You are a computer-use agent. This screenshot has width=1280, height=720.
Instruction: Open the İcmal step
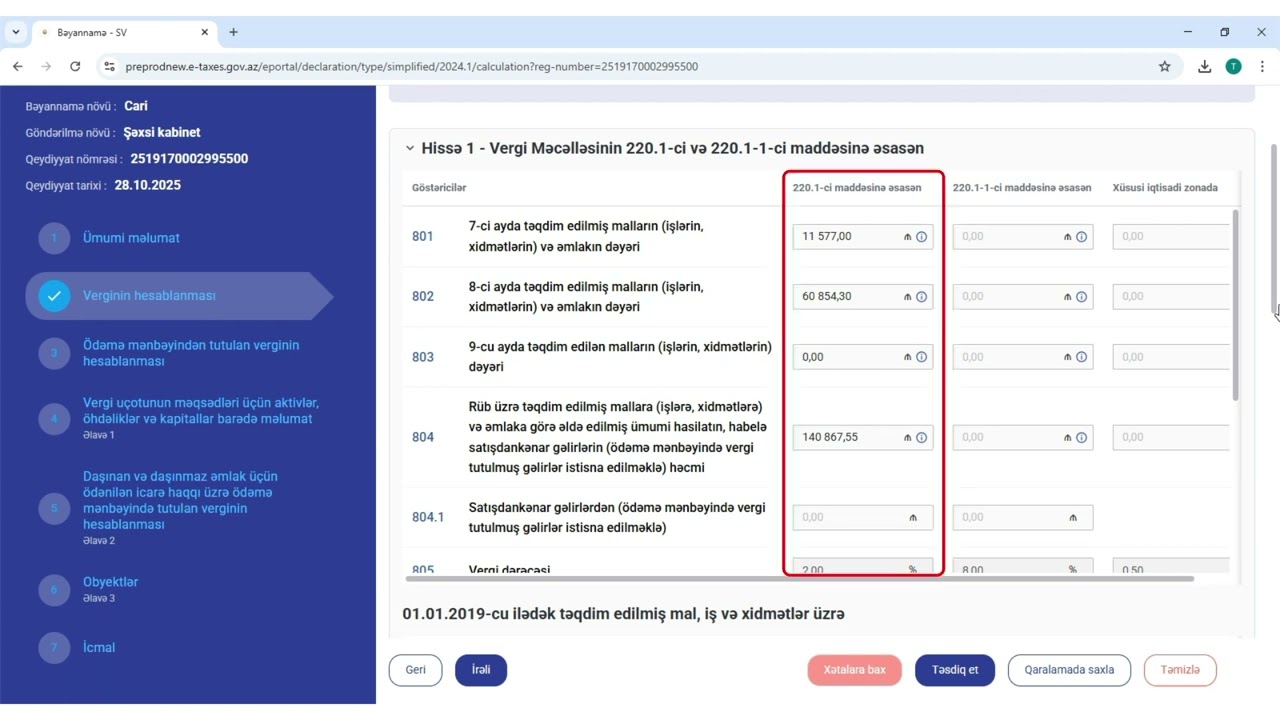(99, 648)
